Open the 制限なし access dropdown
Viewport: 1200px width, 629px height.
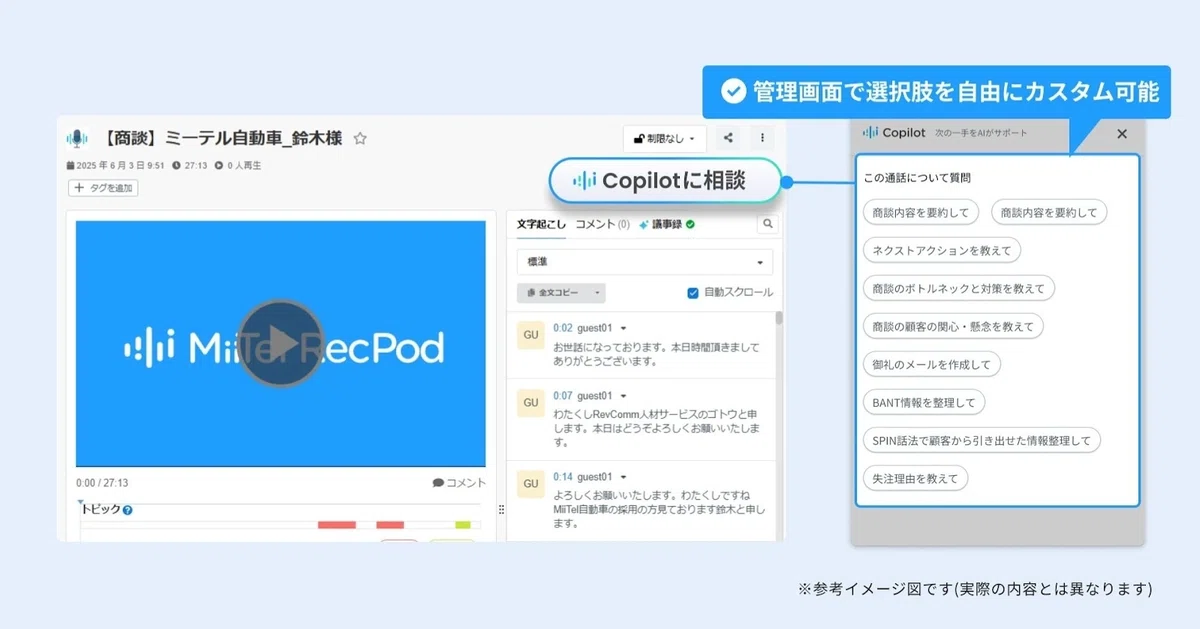(665, 139)
